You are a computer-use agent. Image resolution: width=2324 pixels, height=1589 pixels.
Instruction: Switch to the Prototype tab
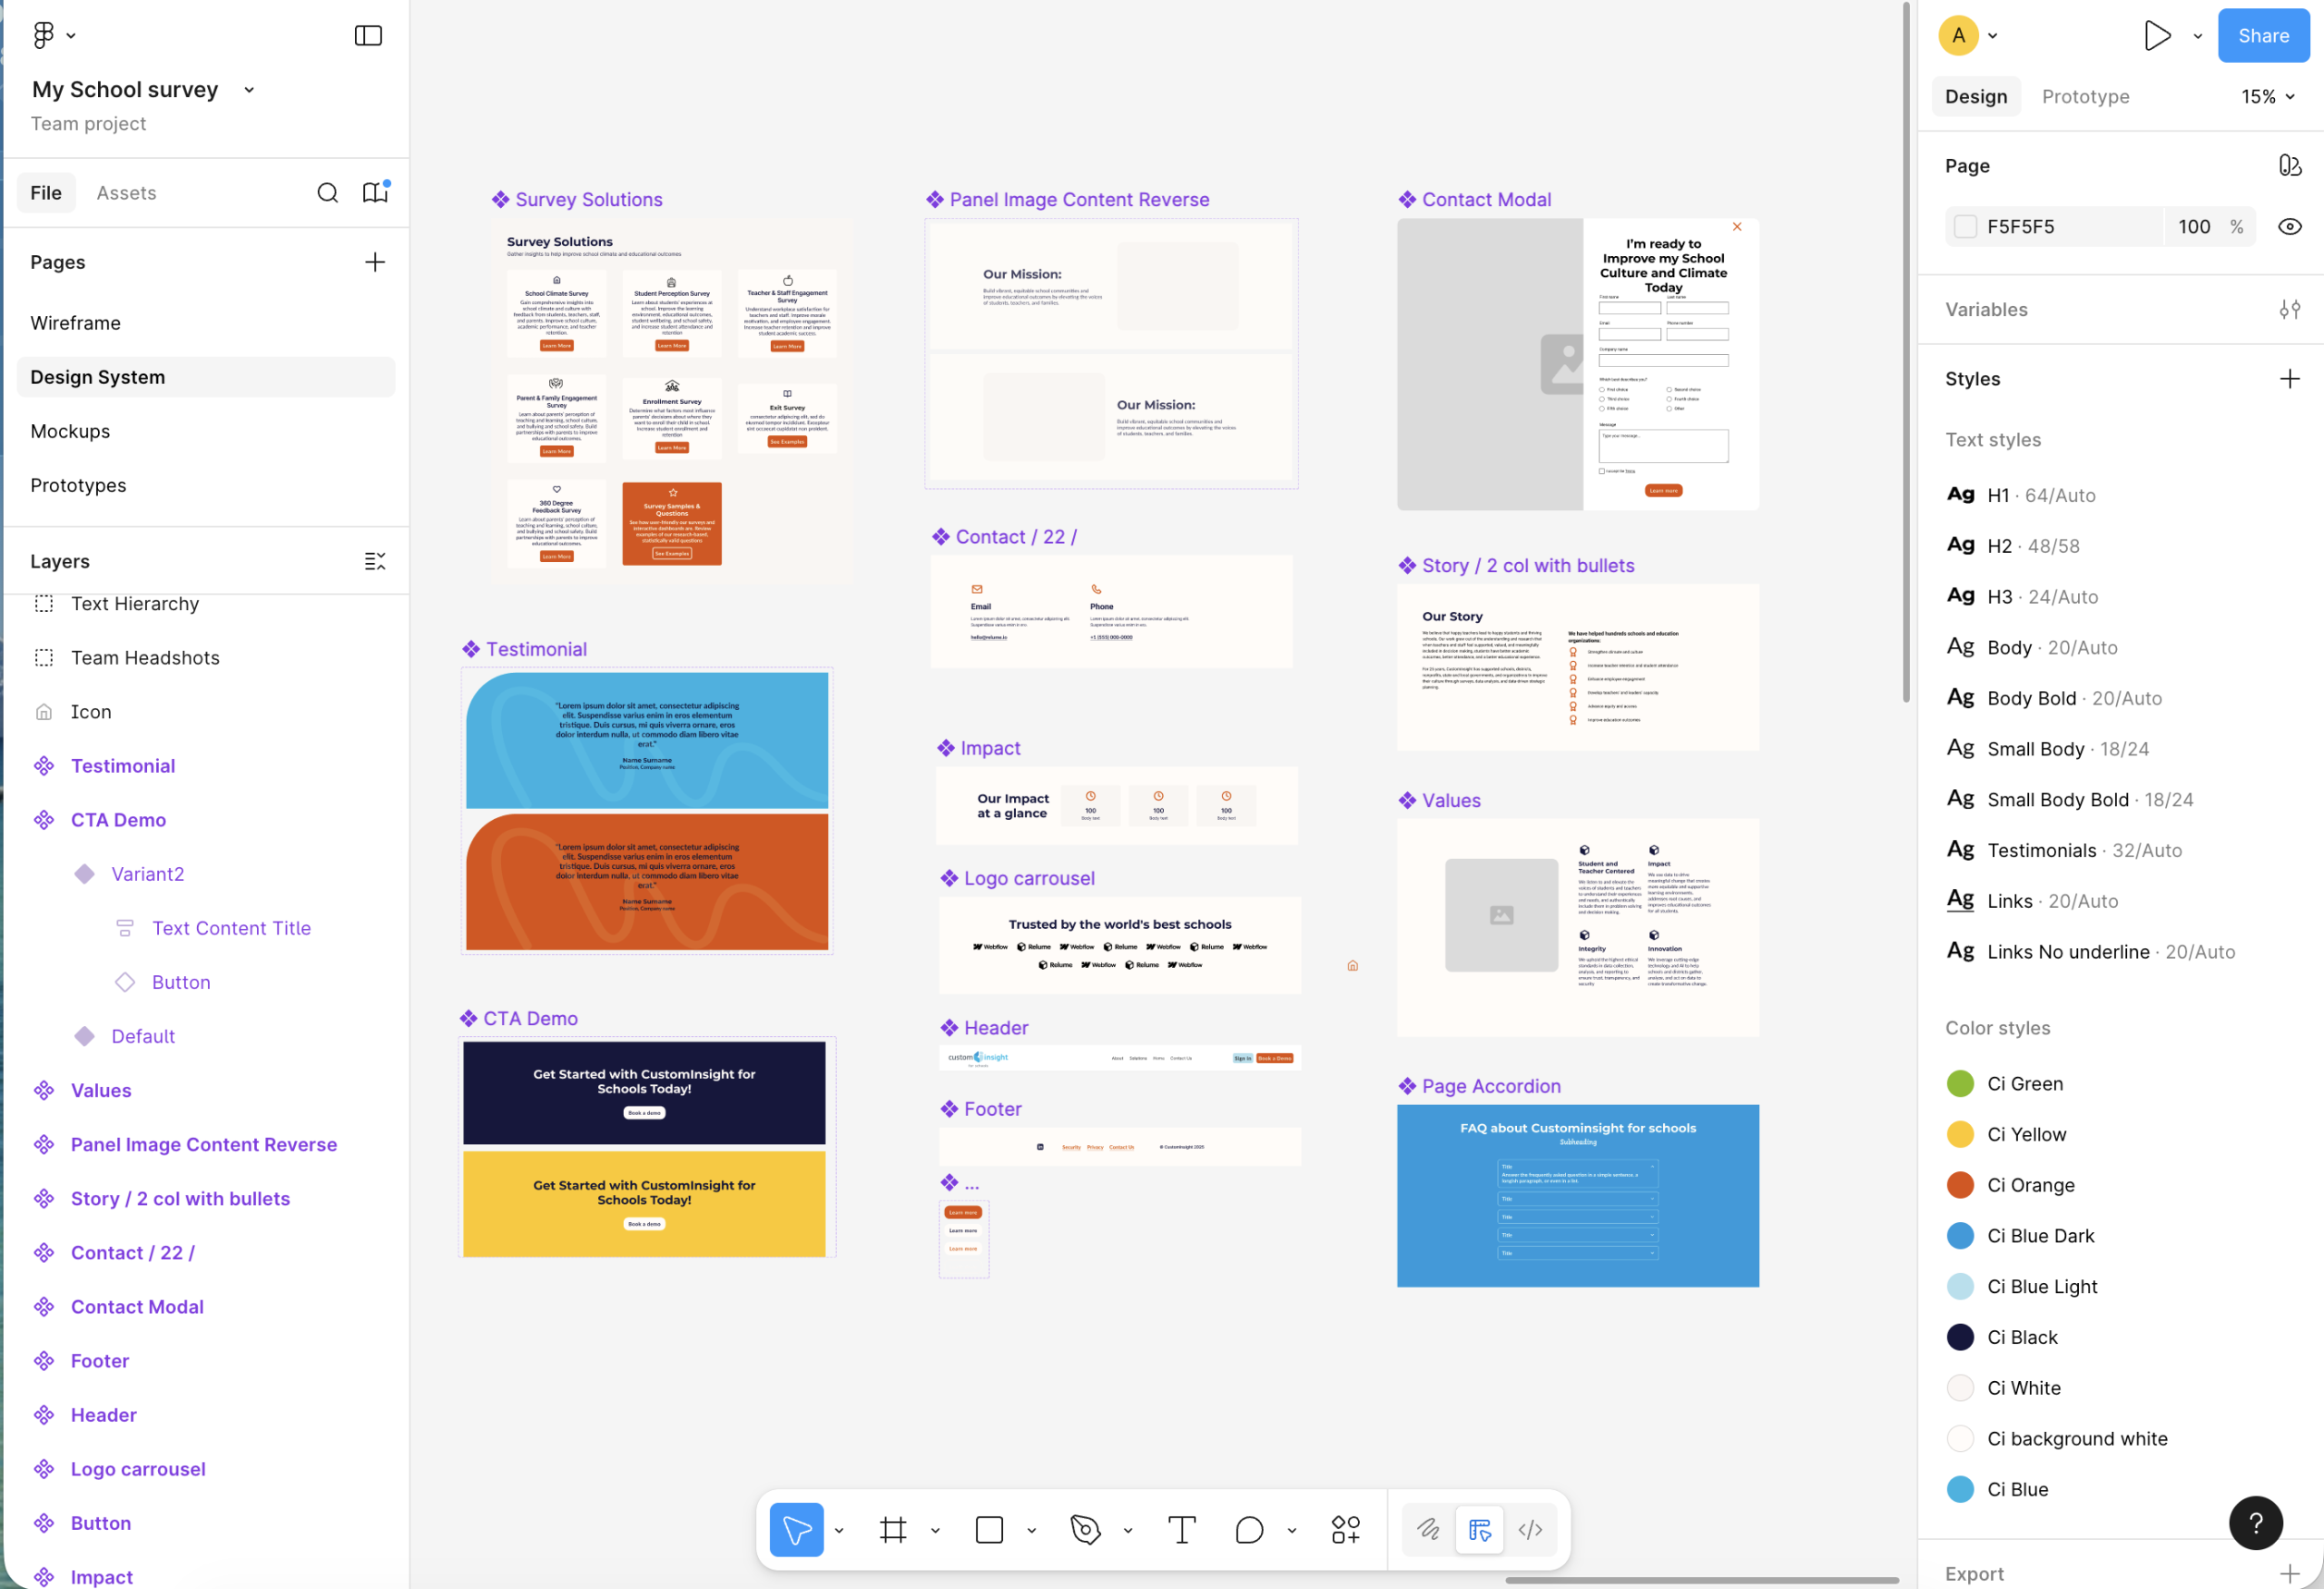(x=2085, y=97)
